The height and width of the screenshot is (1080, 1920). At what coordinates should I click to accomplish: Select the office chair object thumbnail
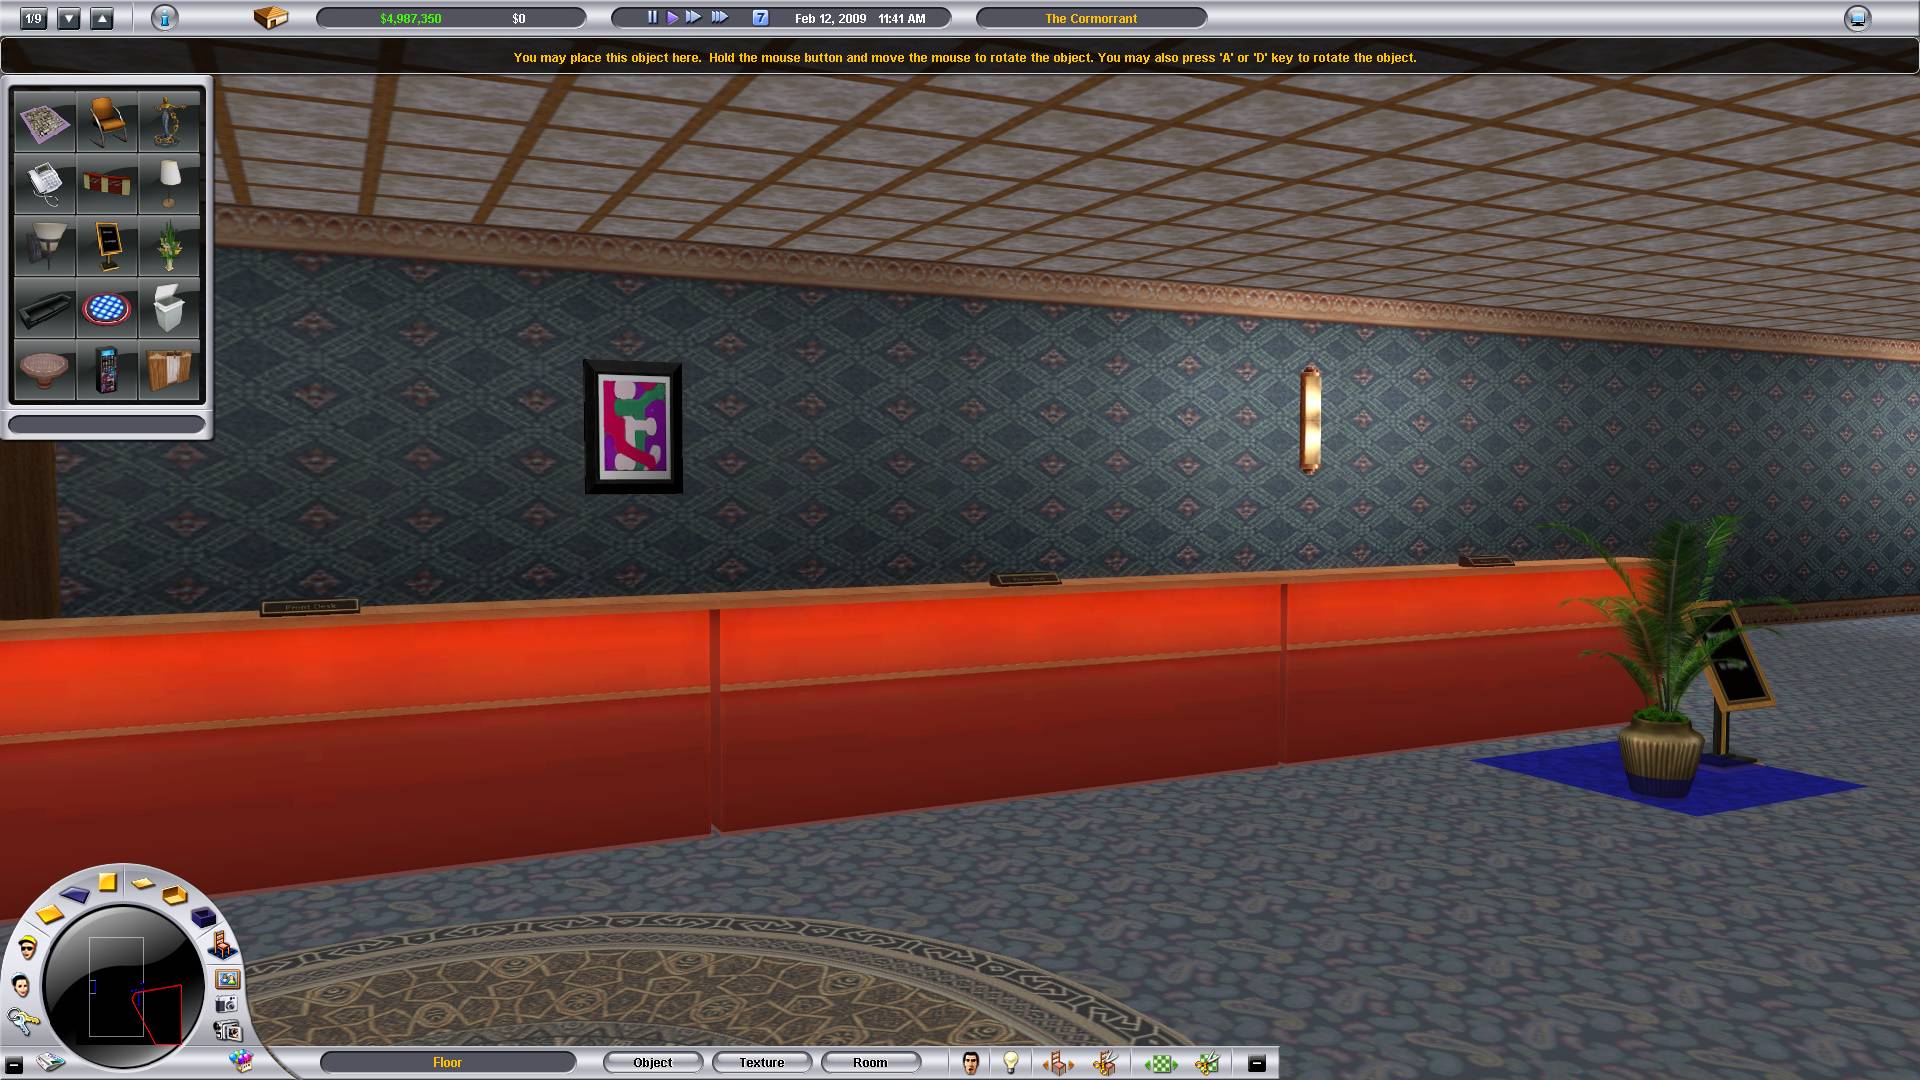pyautogui.click(x=107, y=121)
